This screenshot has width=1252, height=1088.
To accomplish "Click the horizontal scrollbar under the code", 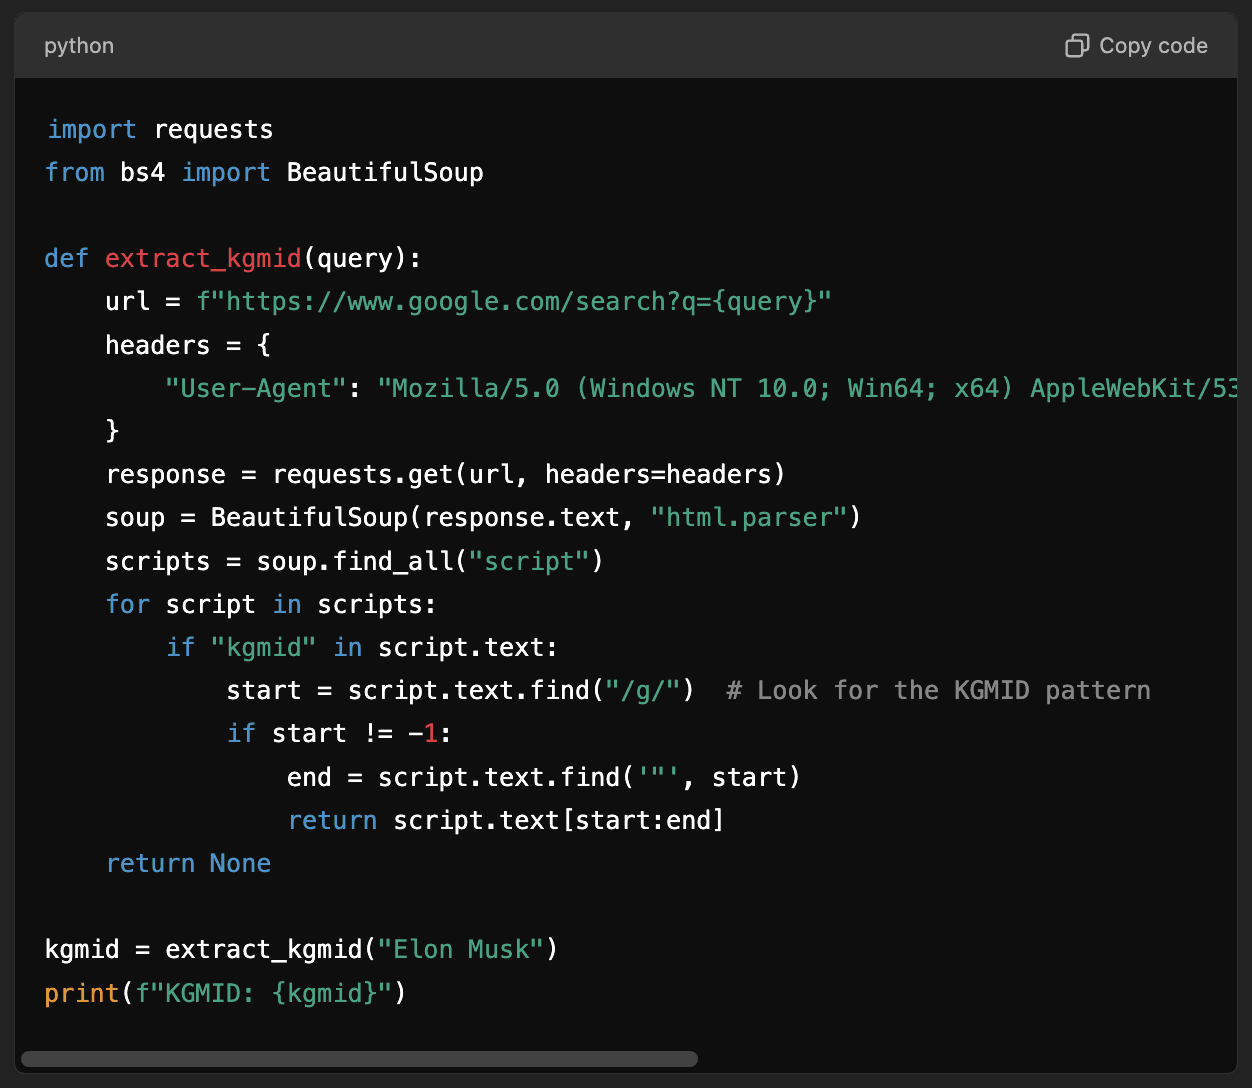I will pyautogui.click(x=359, y=1059).
